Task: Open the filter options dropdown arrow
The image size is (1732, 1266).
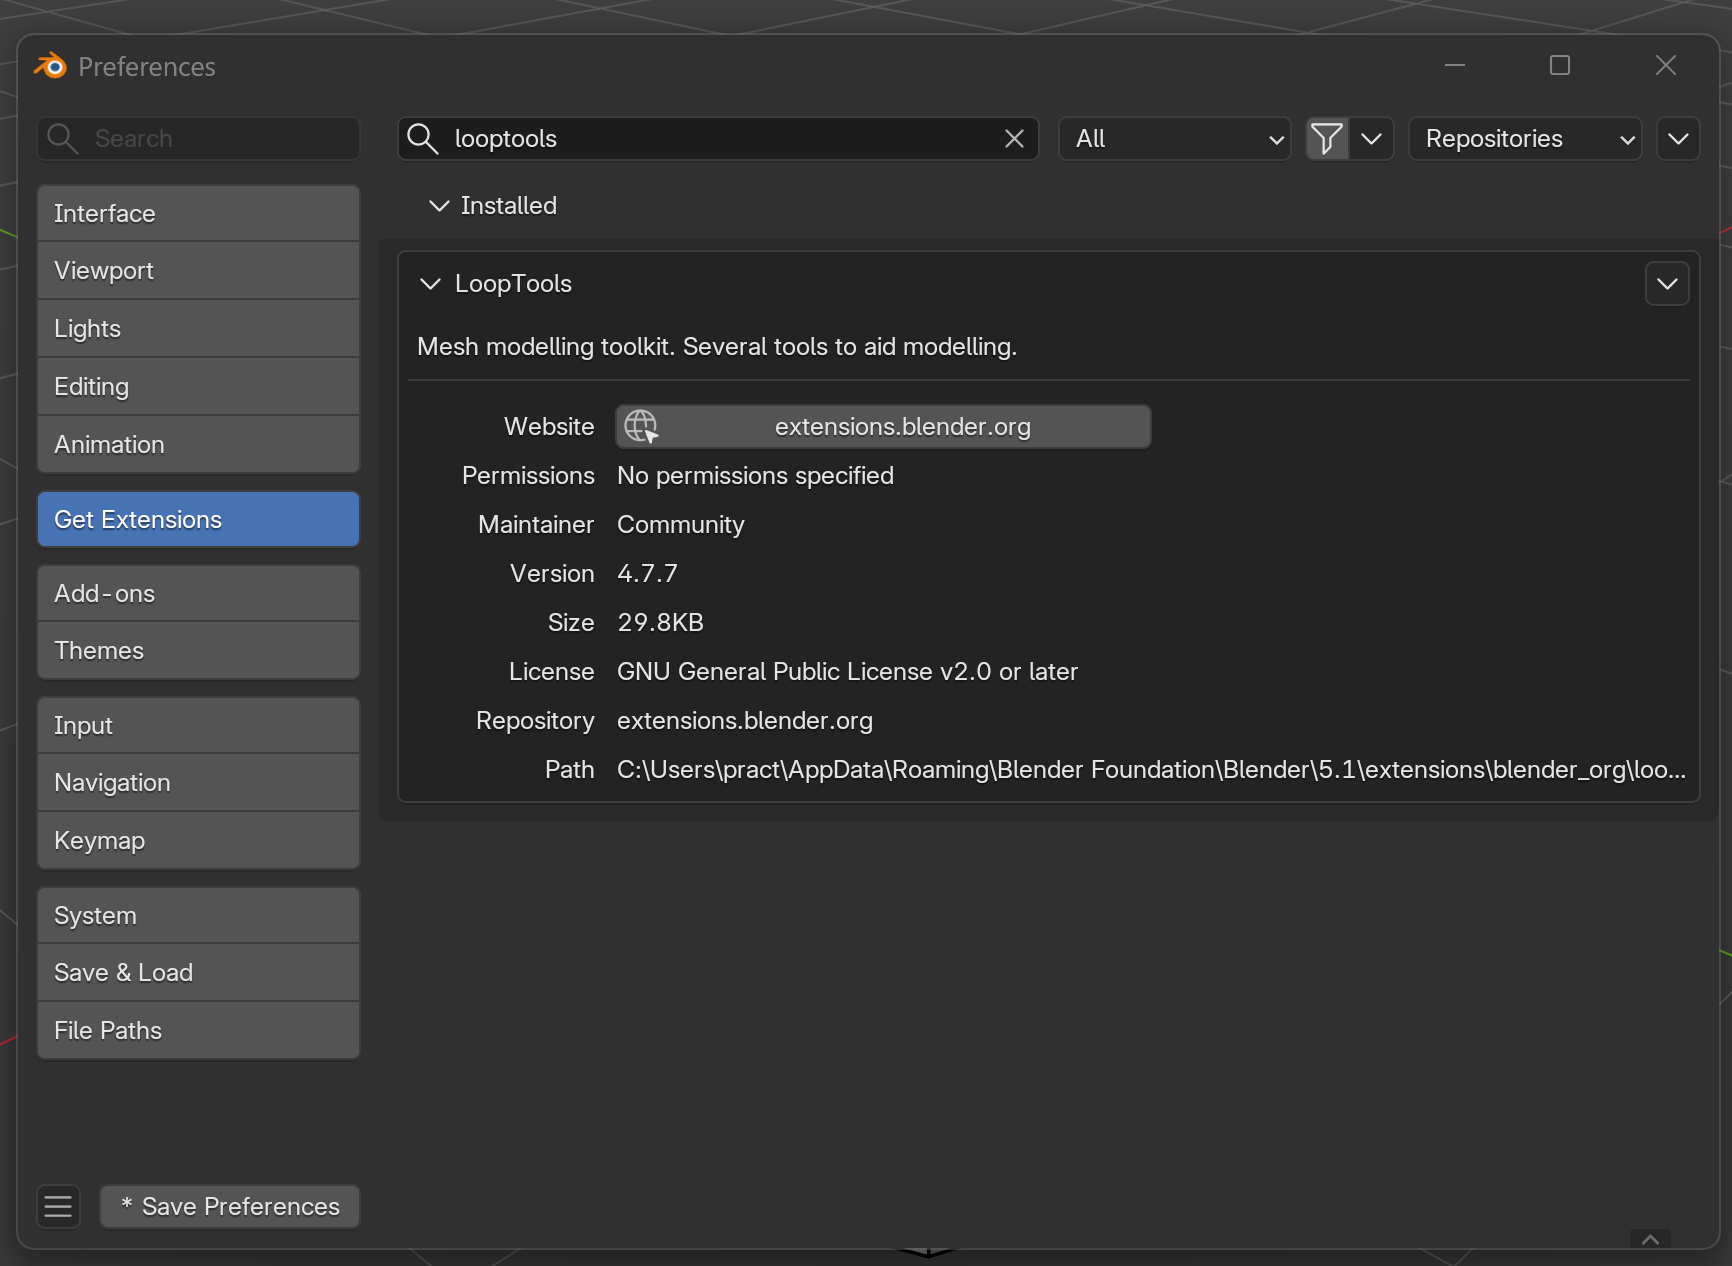Action: (1372, 139)
